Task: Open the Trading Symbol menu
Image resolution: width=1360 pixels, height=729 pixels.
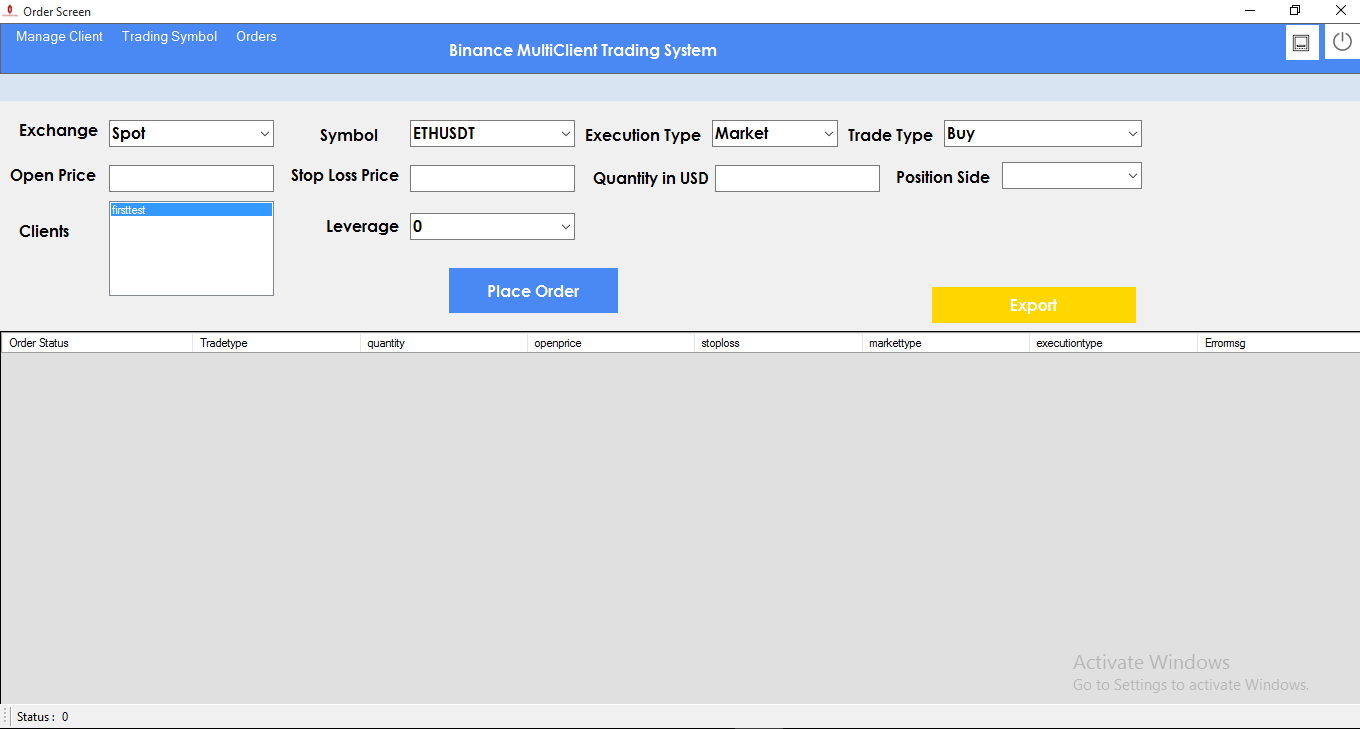Action: pos(169,37)
